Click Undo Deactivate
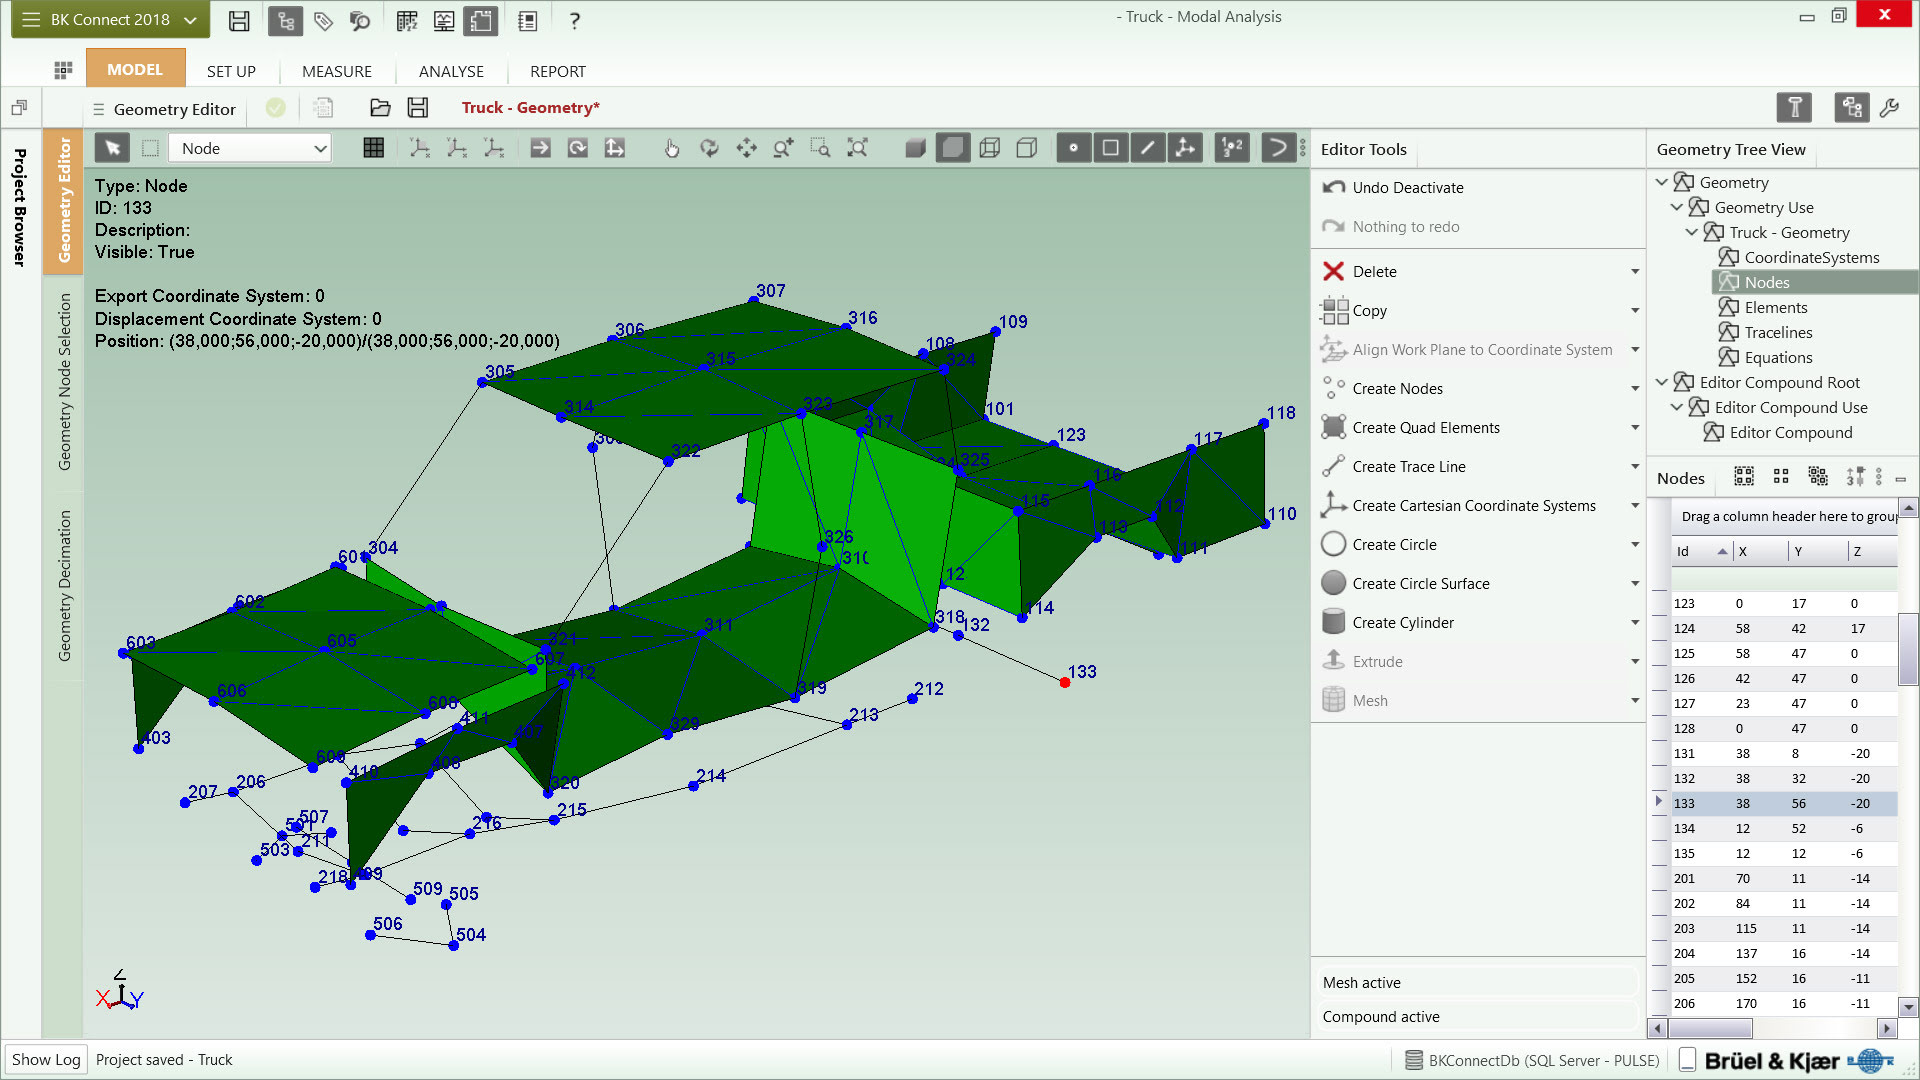This screenshot has height=1080, width=1920. [1407, 187]
